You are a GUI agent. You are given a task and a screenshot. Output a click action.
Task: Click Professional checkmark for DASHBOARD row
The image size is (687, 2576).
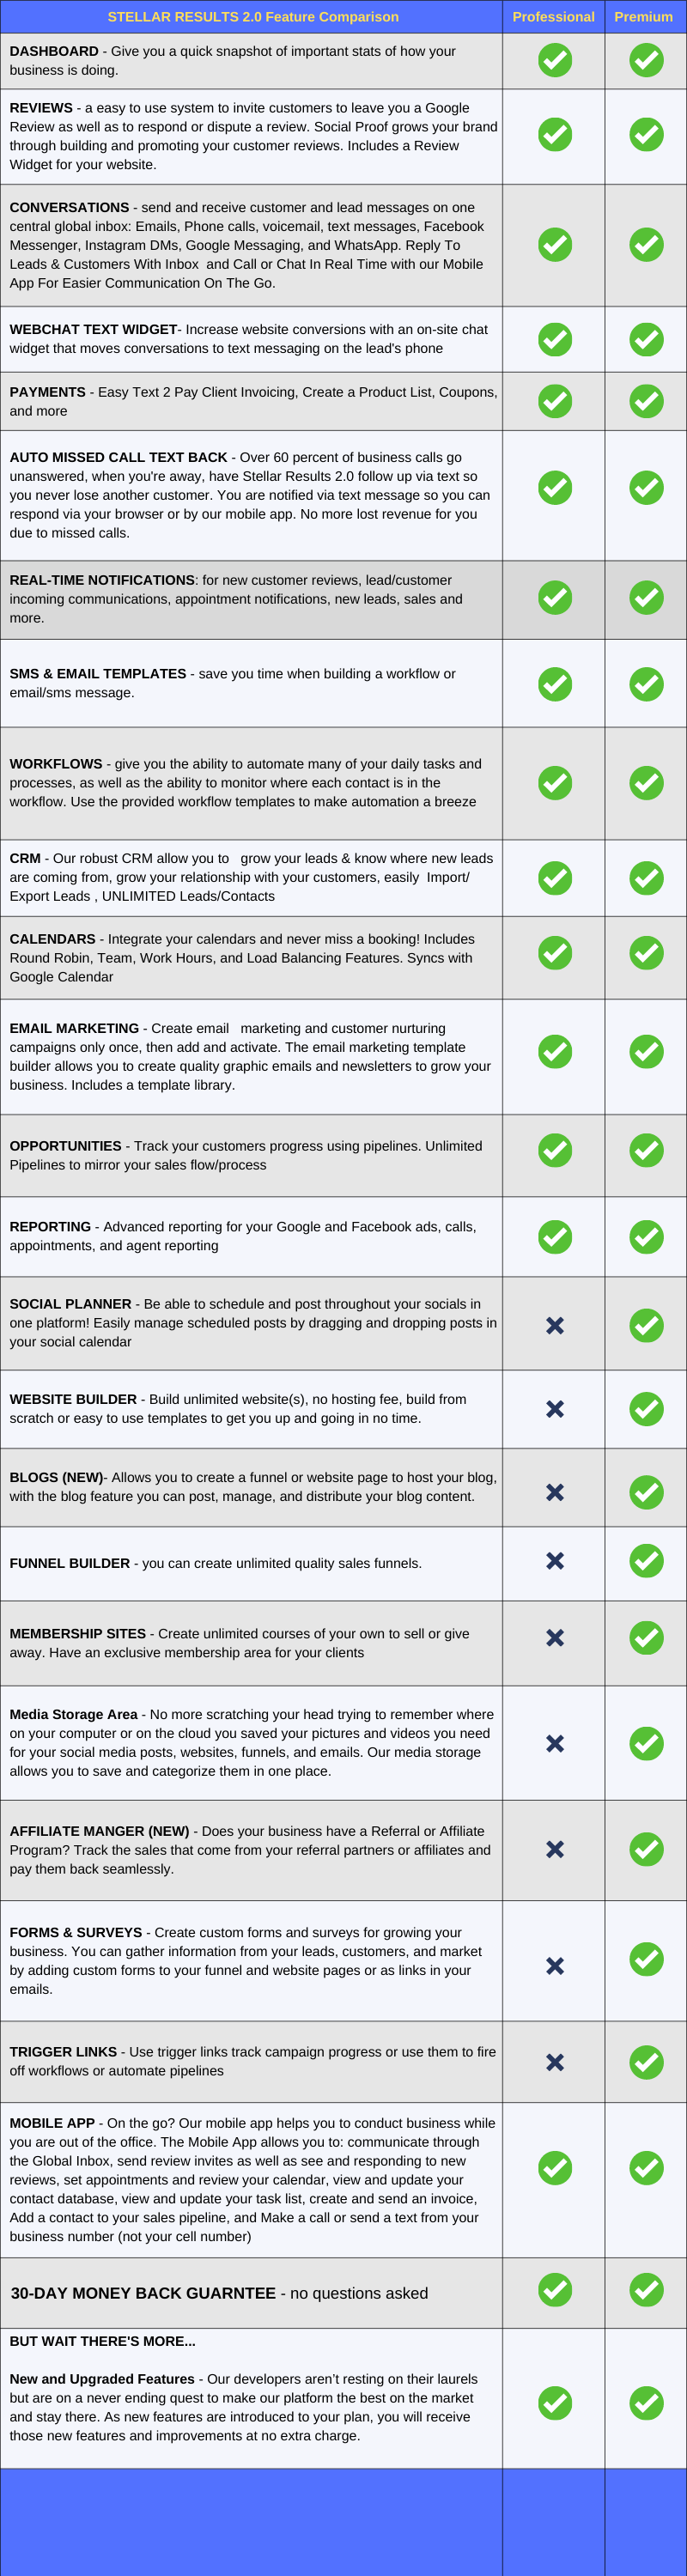tap(555, 60)
